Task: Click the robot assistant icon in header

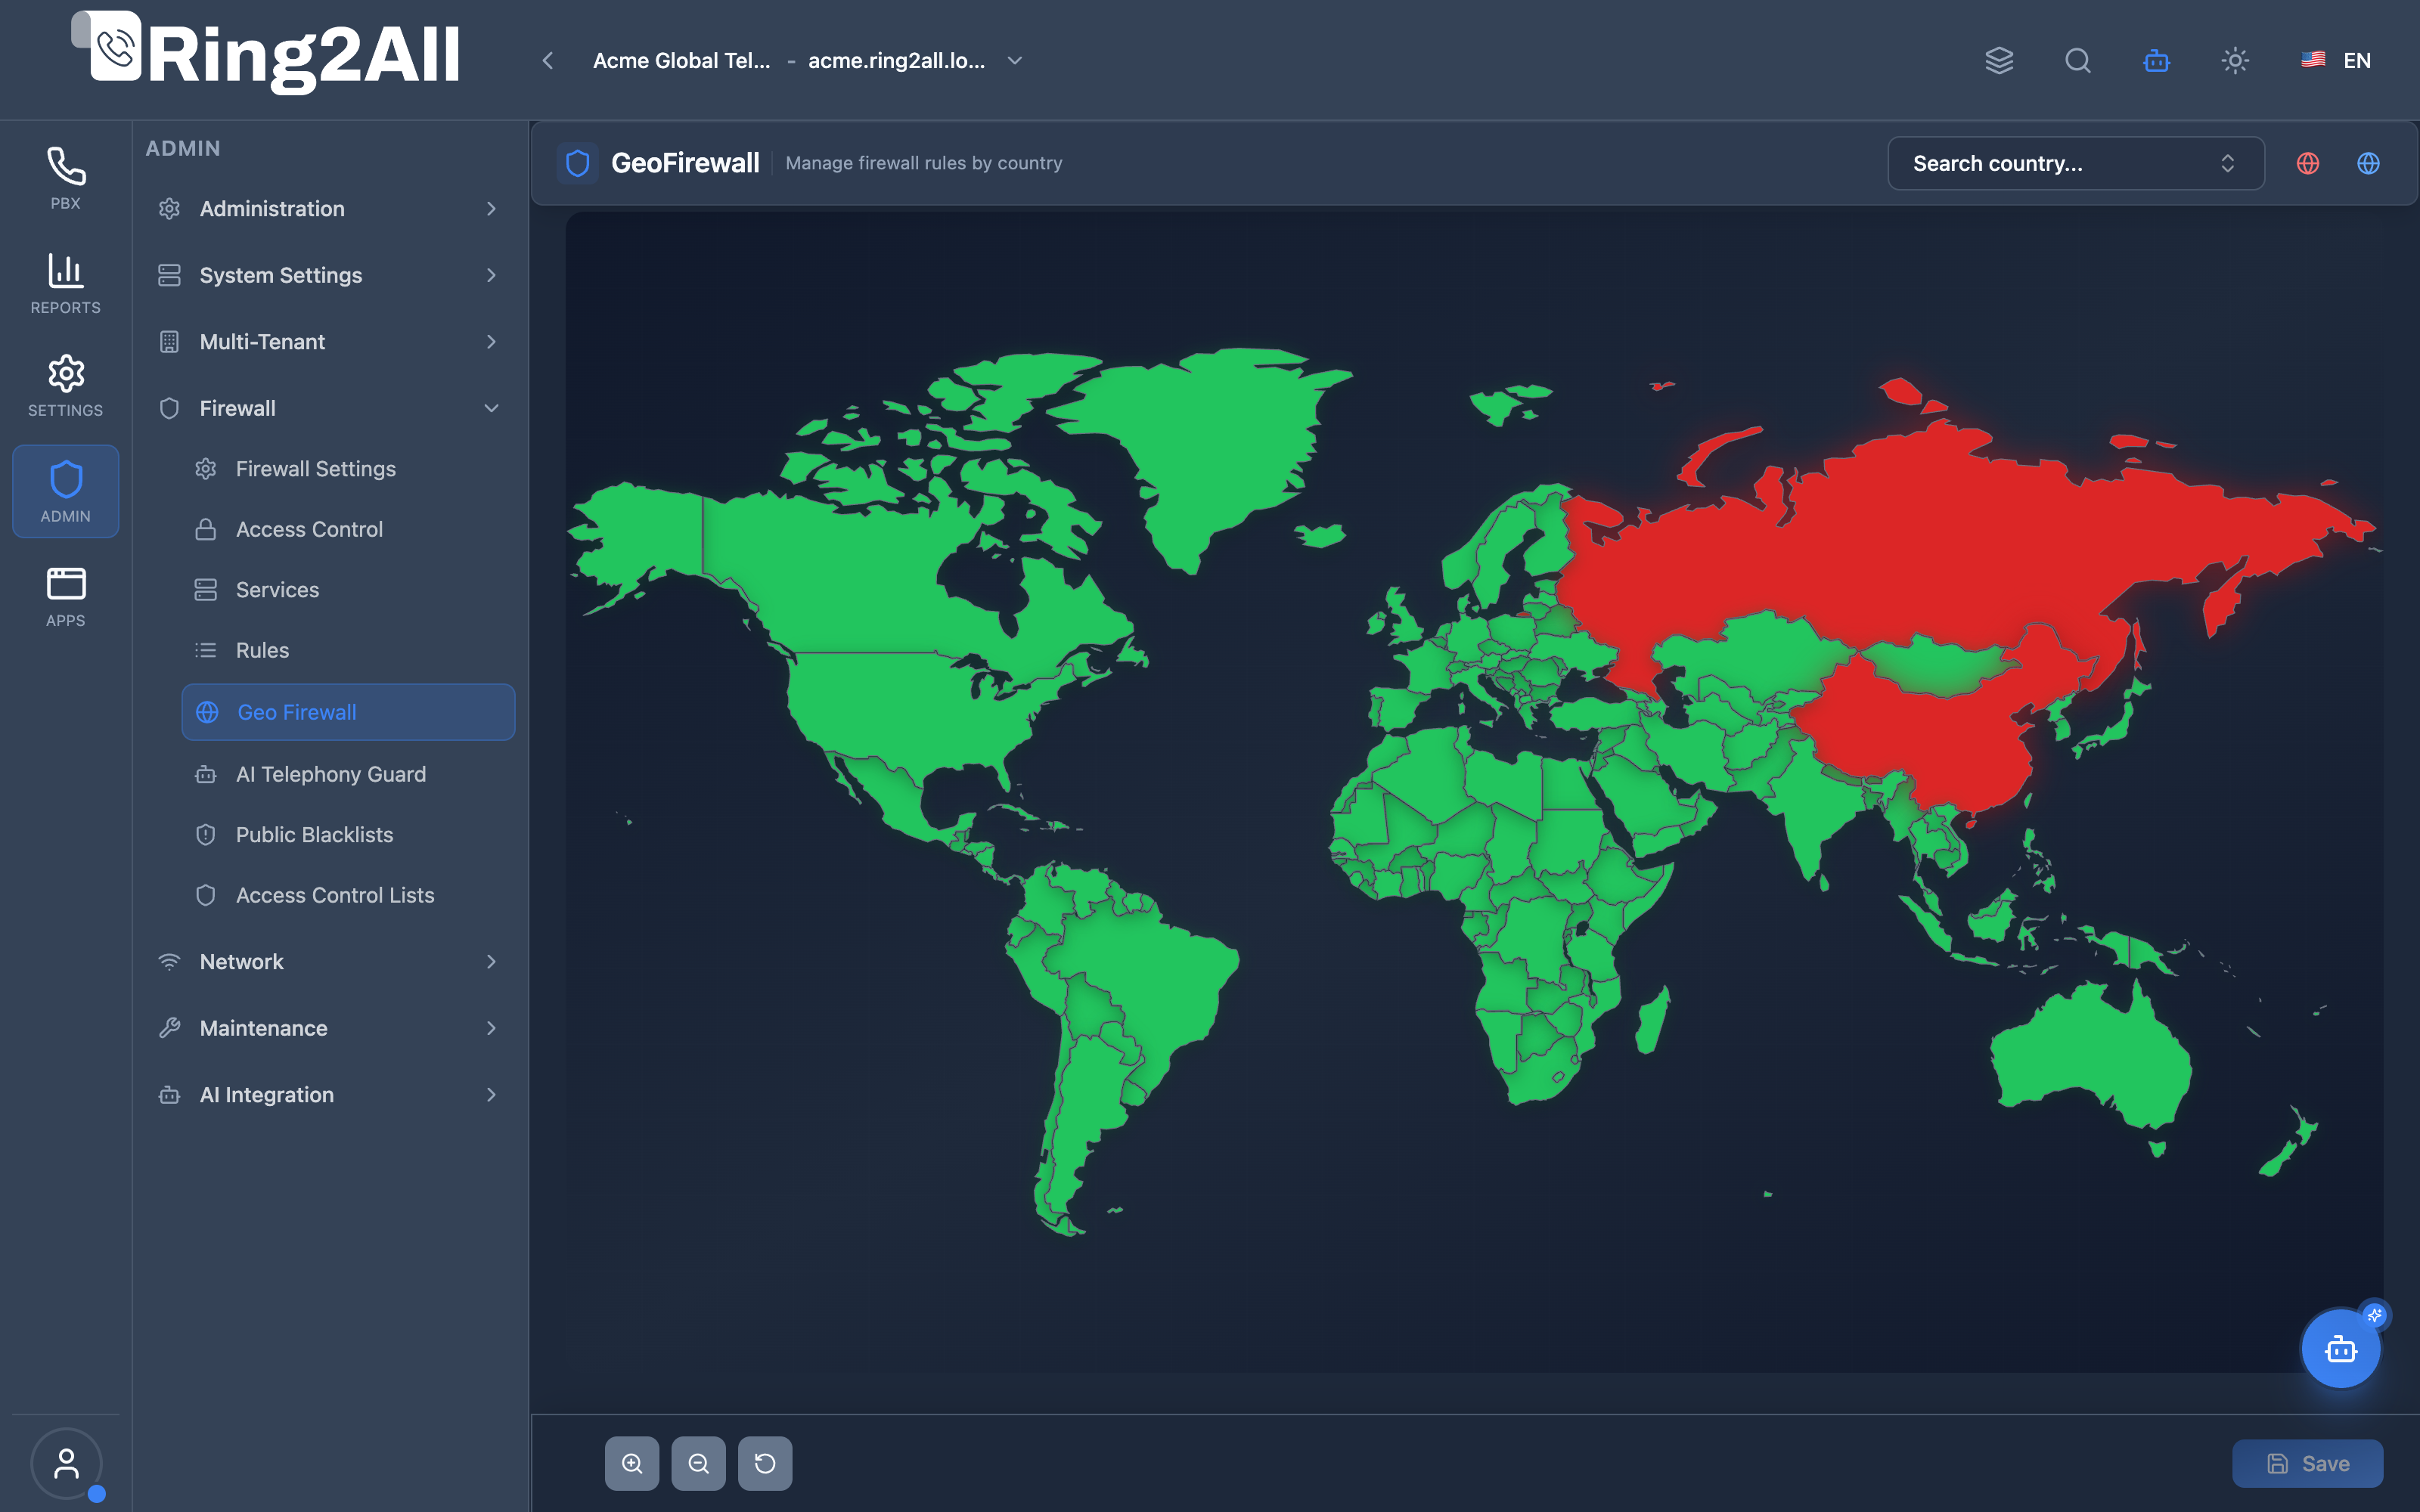Action: (2157, 60)
